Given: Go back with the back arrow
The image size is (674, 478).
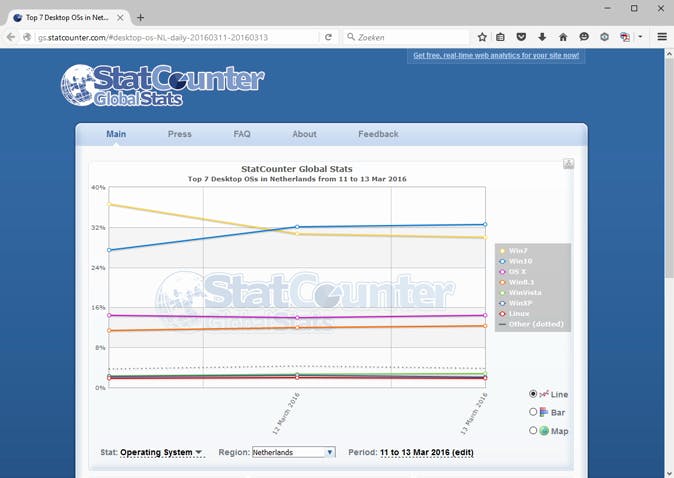Looking at the screenshot, I should point(11,37).
